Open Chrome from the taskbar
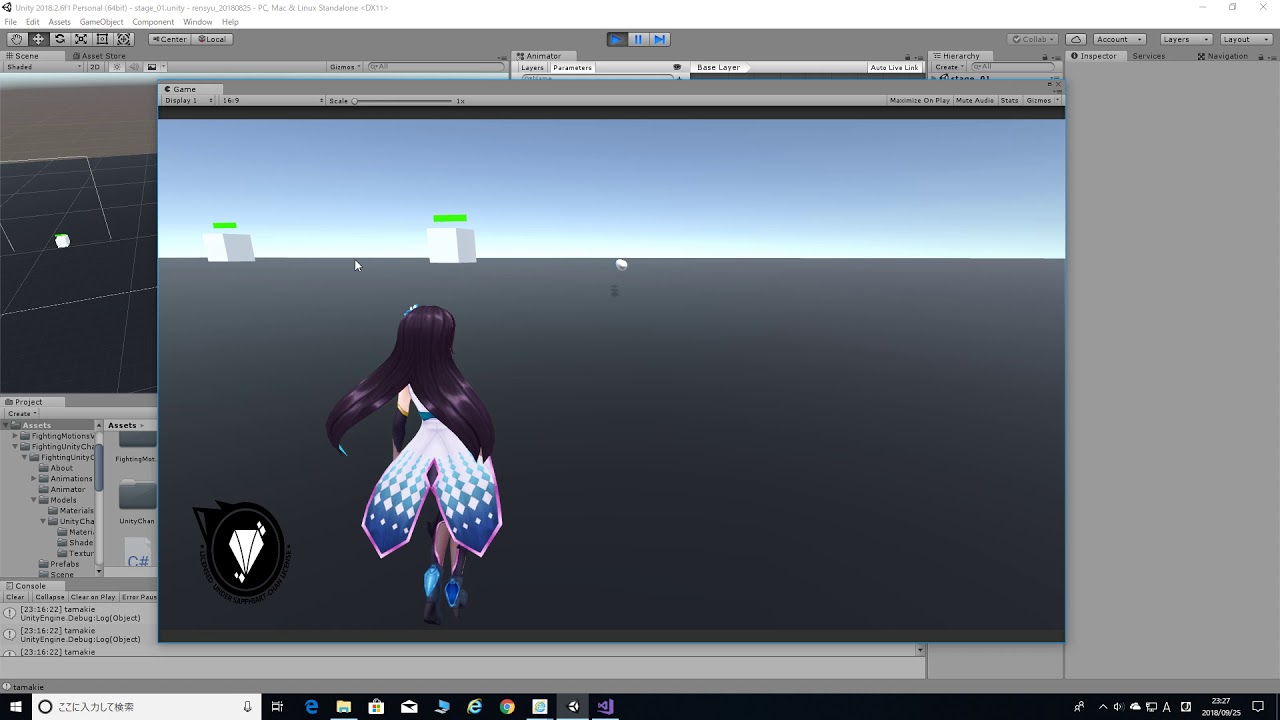 point(507,706)
